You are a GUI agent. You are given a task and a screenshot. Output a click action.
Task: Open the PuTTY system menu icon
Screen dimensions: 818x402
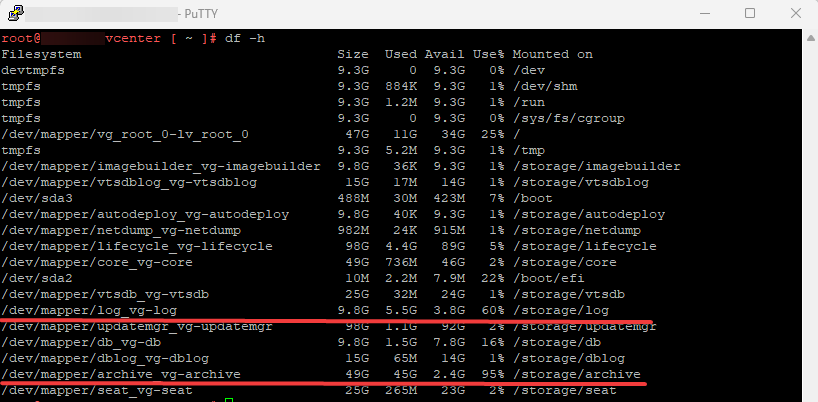tap(15, 13)
